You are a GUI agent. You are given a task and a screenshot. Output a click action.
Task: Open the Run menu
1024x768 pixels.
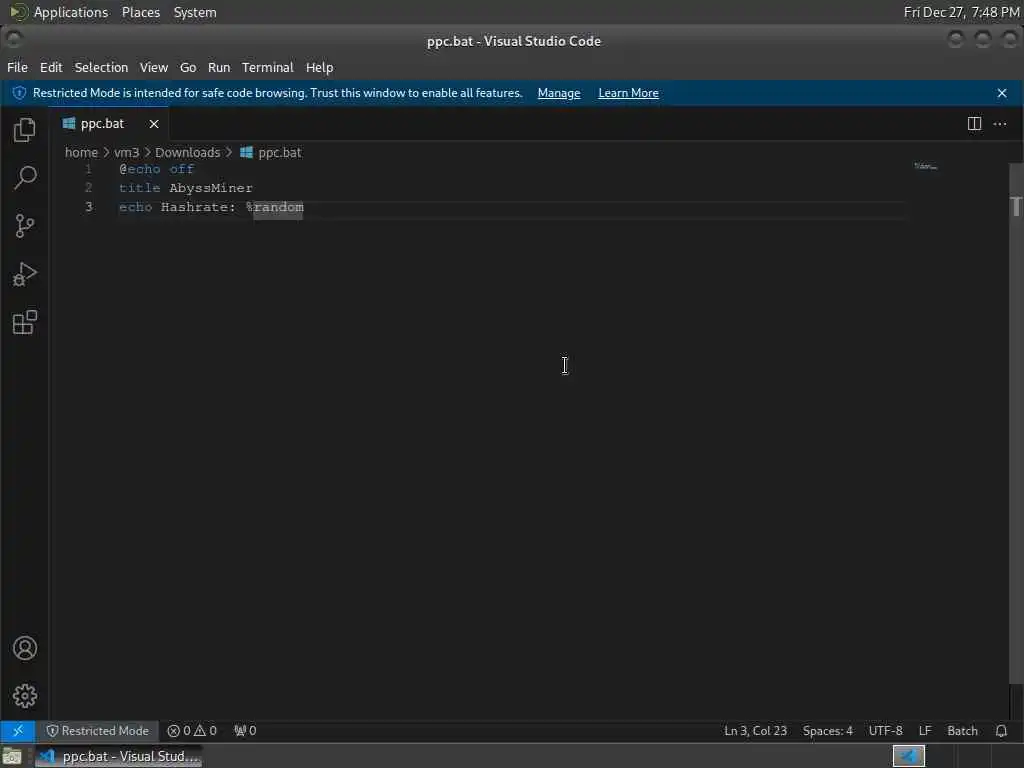219,67
